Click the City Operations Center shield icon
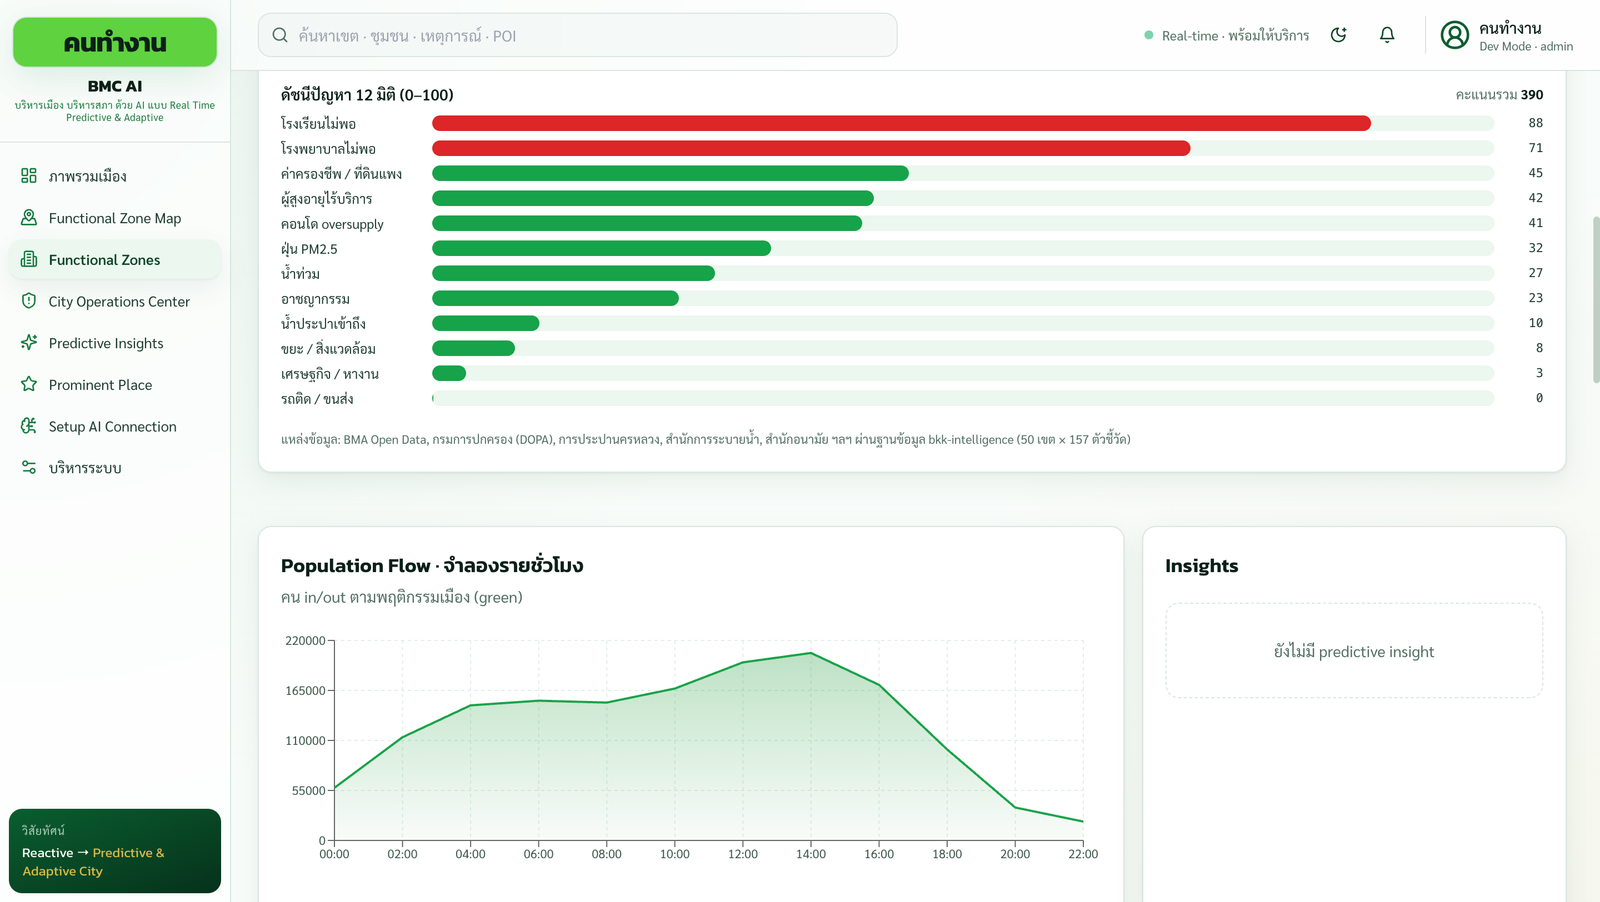This screenshot has height=902, width=1600. point(29,301)
